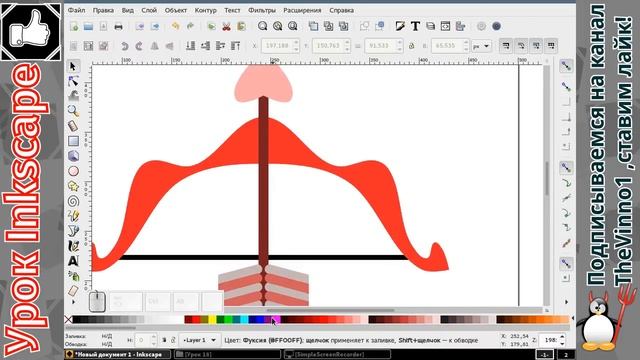Rotate selection 90° counter-clockwise icon
This screenshot has width=640, height=360.
tap(124, 46)
